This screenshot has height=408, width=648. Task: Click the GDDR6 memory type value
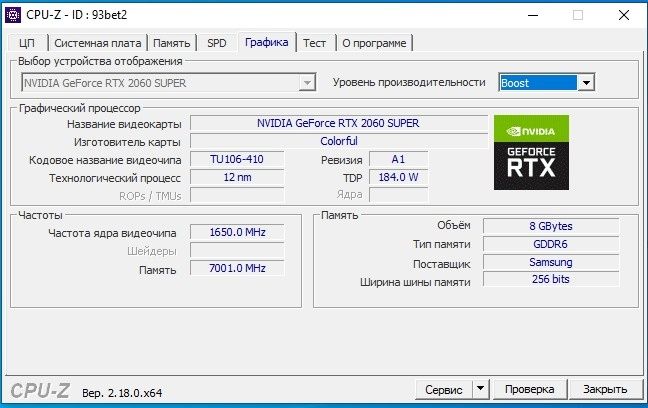click(x=551, y=244)
